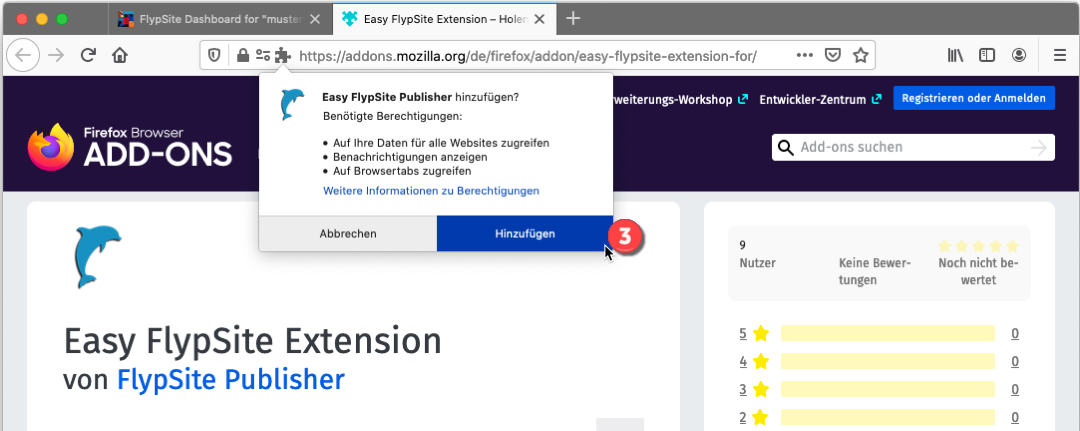This screenshot has height=431, width=1080.
Task: Click the 'Keine Bewertungen' text
Action: point(876,271)
